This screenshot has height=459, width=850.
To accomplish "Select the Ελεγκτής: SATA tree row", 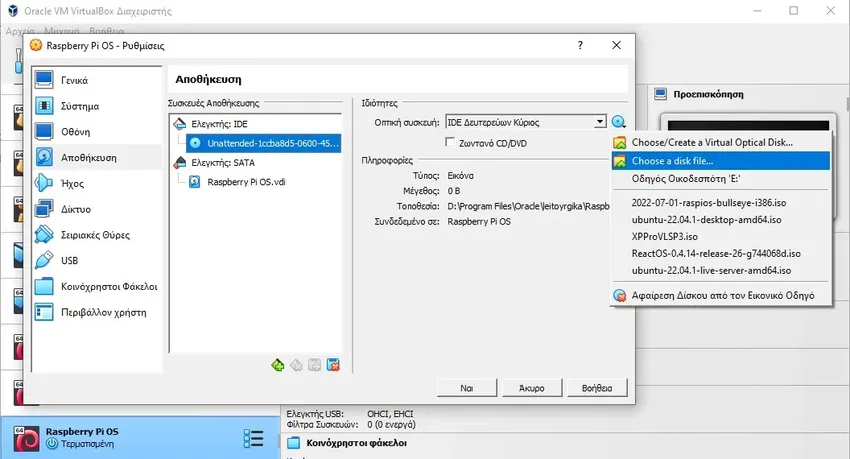I will point(256,163).
